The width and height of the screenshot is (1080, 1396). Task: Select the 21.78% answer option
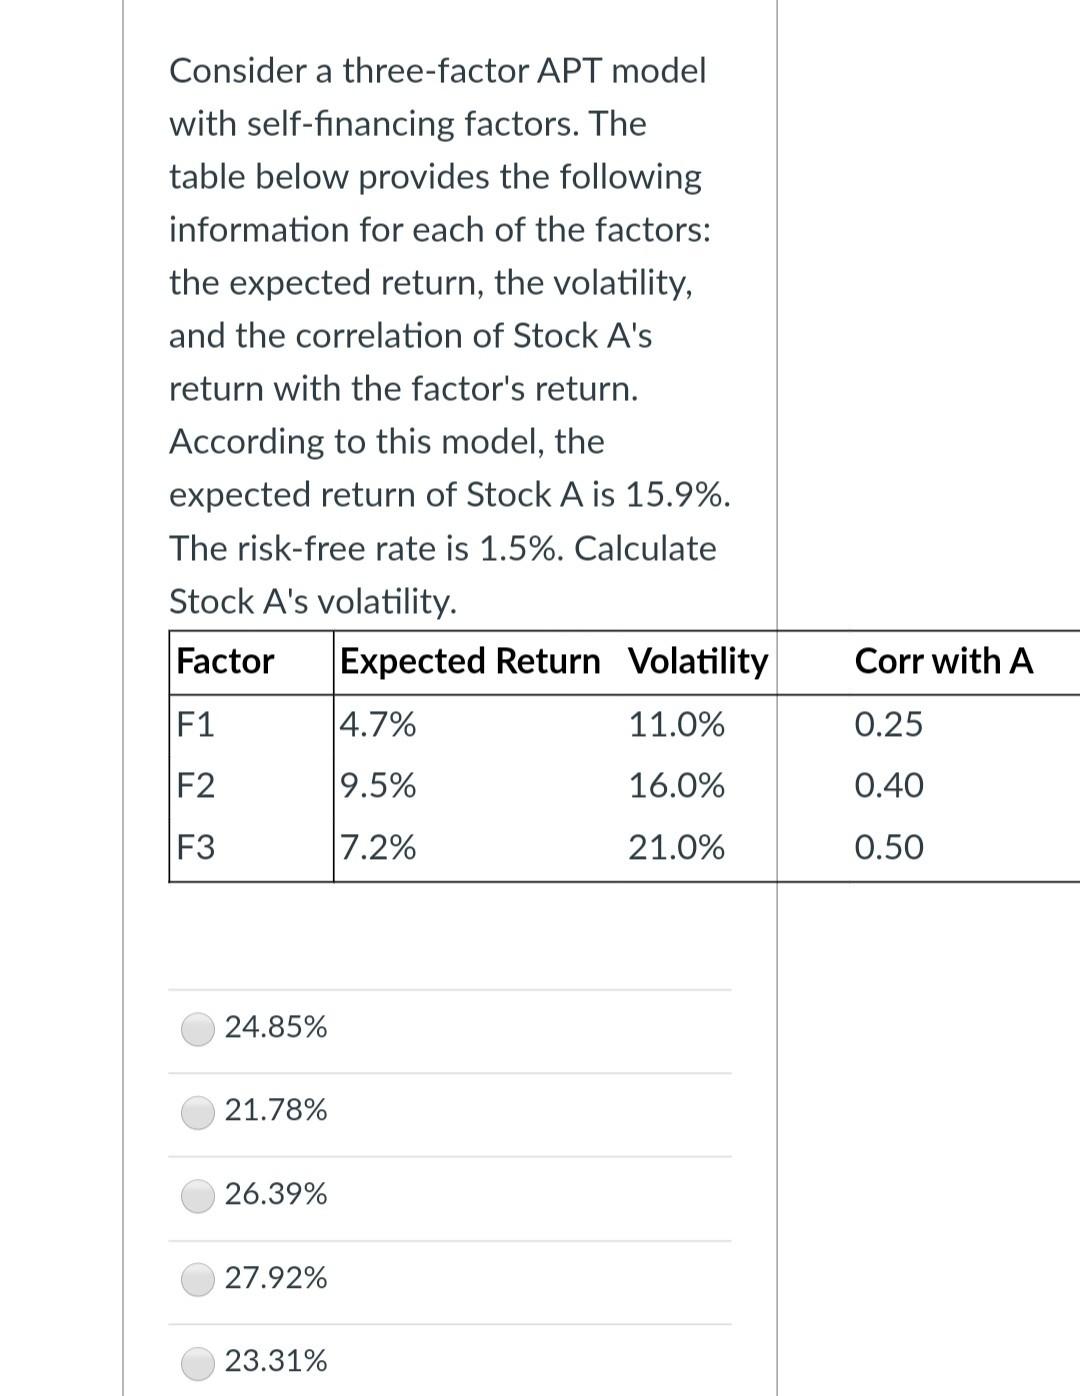coord(196,1110)
